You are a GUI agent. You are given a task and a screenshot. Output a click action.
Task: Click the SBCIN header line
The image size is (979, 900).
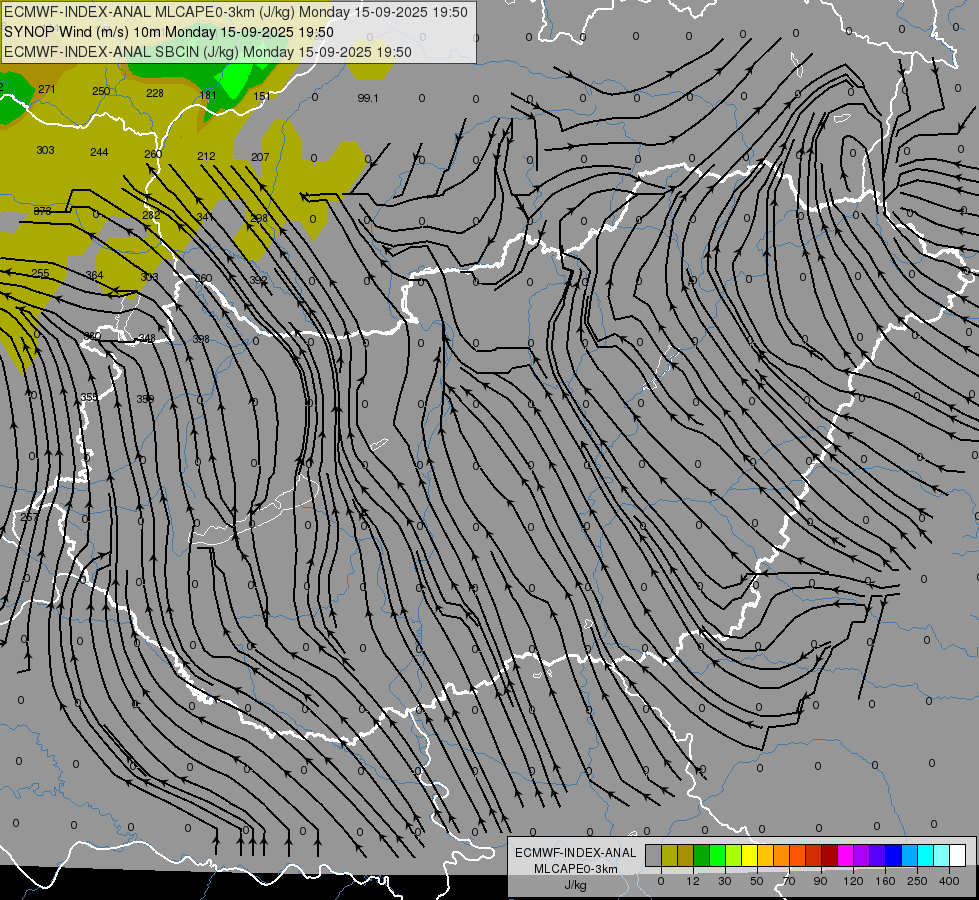(x=208, y=52)
